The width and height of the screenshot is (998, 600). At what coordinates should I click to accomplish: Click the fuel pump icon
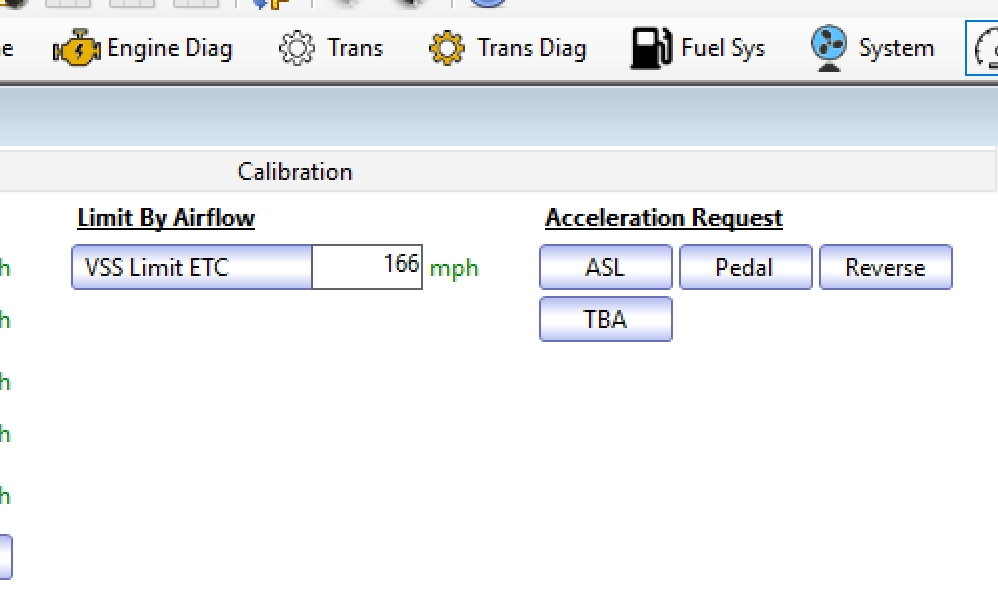click(x=651, y=48)
